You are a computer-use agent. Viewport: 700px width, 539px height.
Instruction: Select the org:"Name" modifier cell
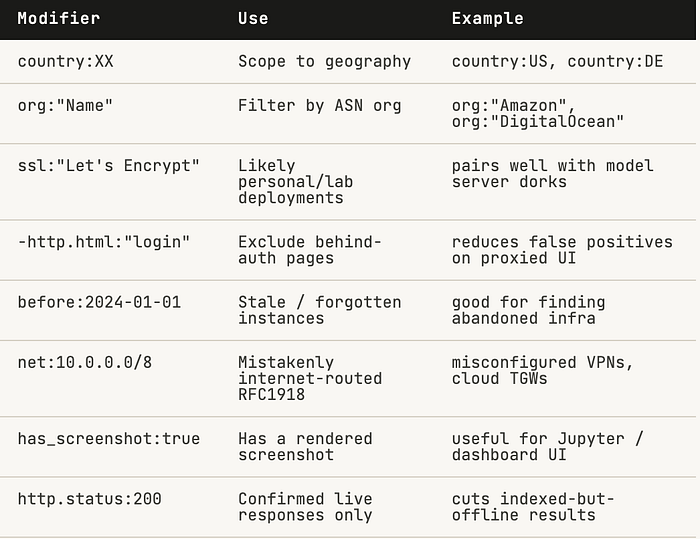65,106
